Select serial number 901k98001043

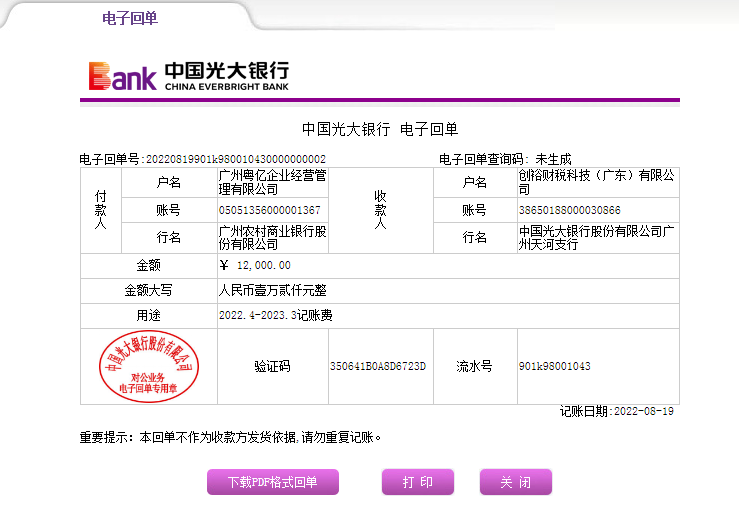coord(555,366)
